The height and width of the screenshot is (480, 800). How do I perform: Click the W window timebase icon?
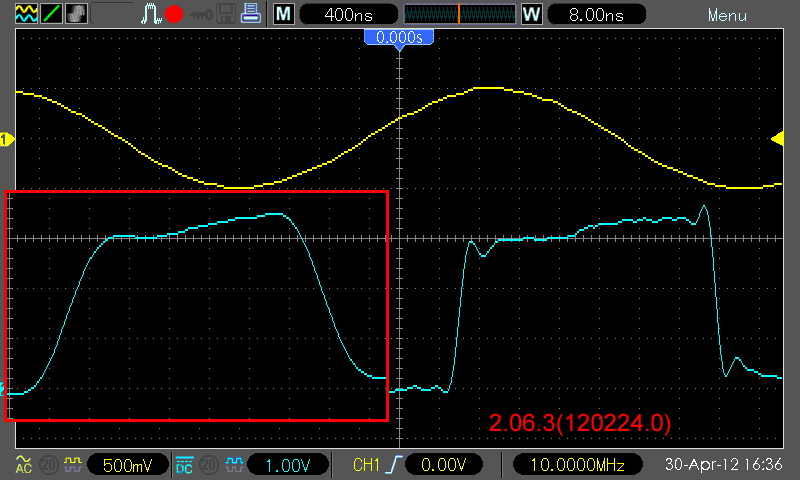click(531, 14)
